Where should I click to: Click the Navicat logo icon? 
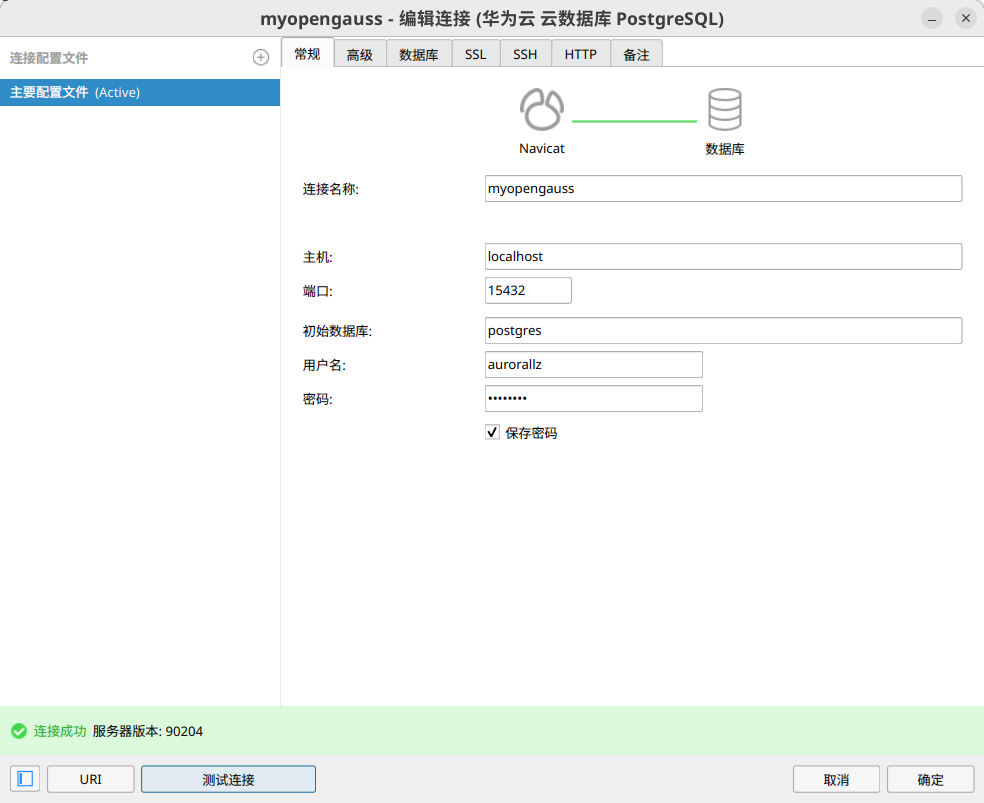click(541, 108)
